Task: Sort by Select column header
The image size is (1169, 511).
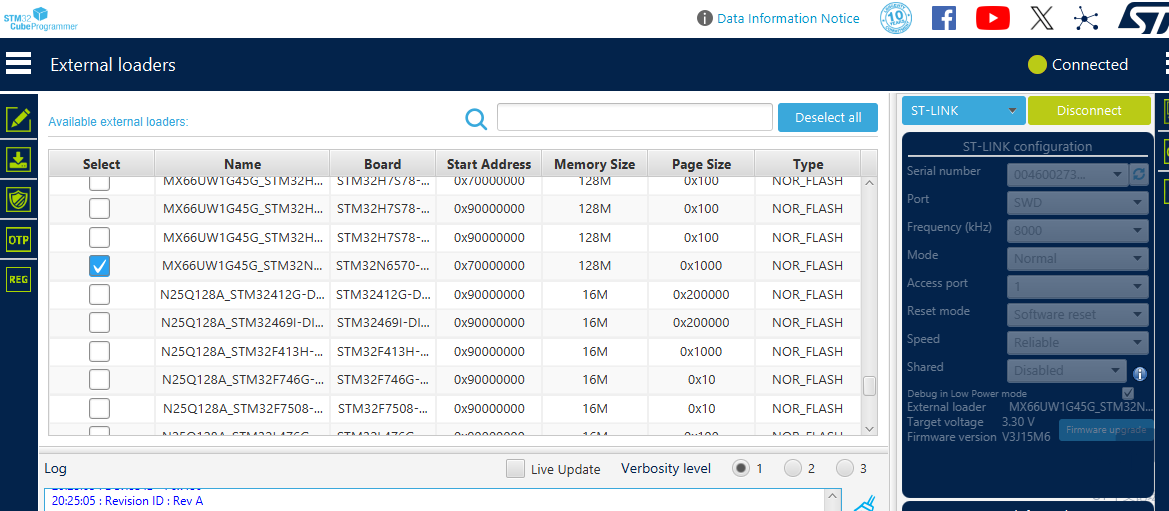Action: tap(101, 164)
